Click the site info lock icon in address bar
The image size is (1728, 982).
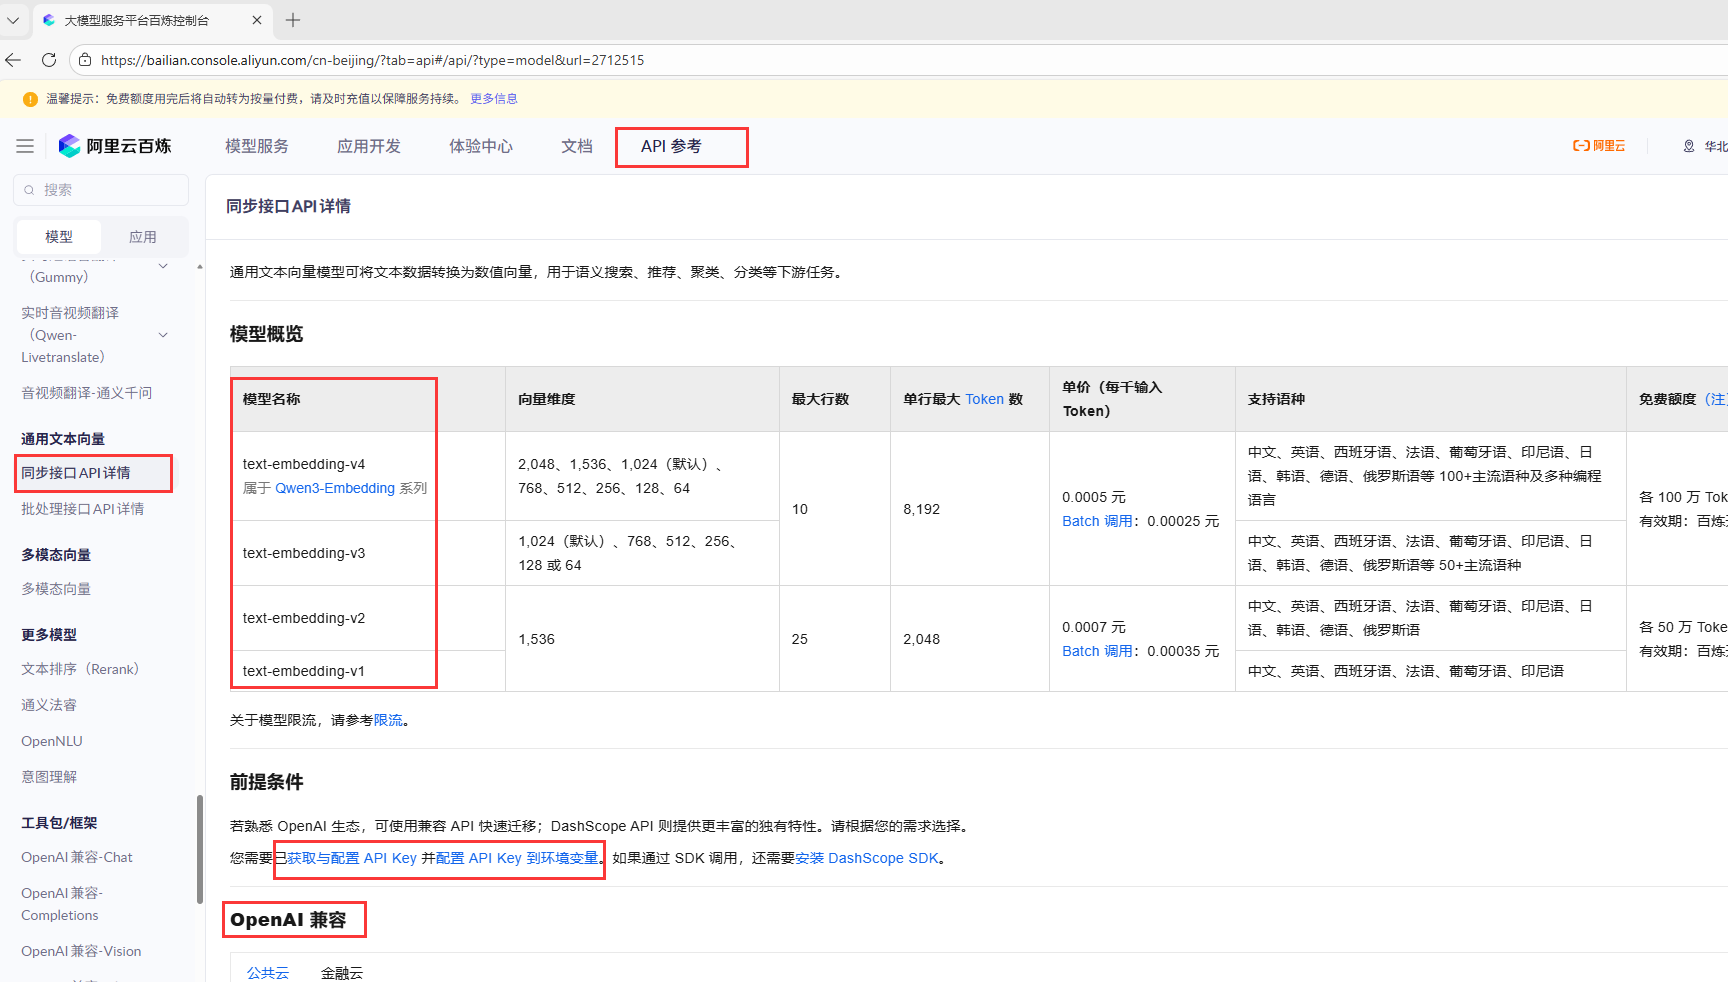pos(85,60)
